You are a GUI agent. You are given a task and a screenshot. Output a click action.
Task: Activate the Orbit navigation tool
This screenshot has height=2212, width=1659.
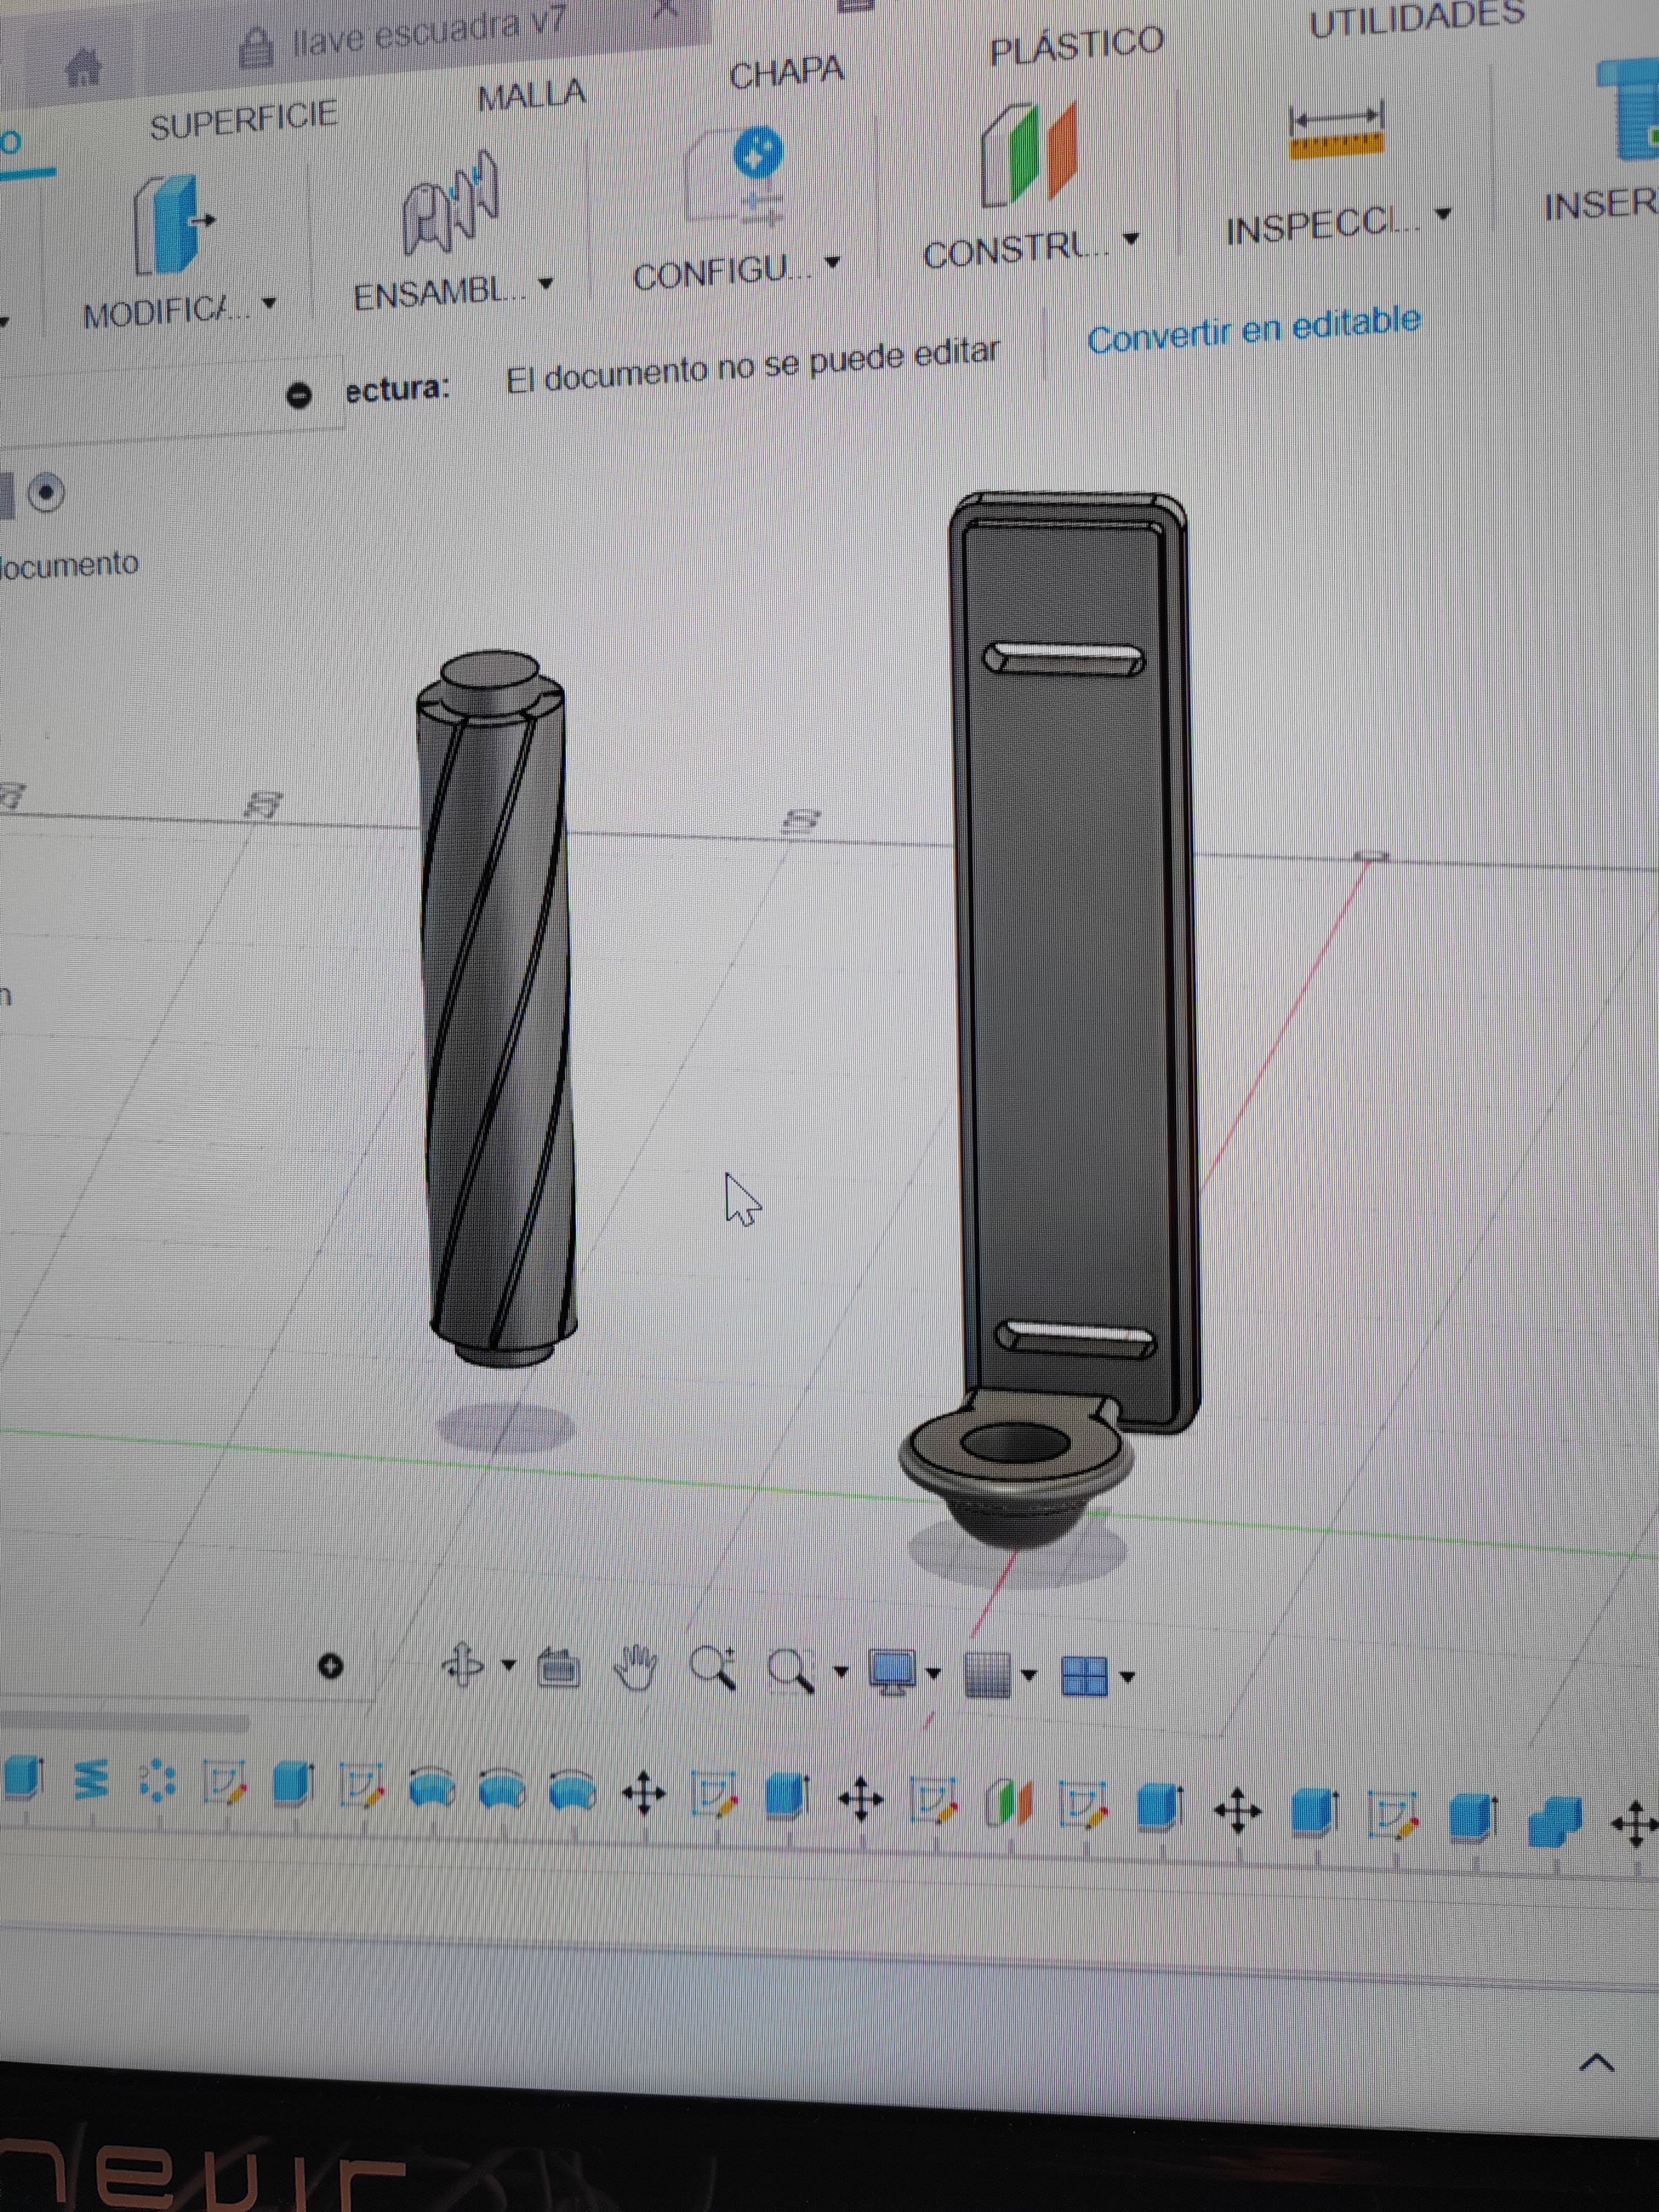[463, 1665]
